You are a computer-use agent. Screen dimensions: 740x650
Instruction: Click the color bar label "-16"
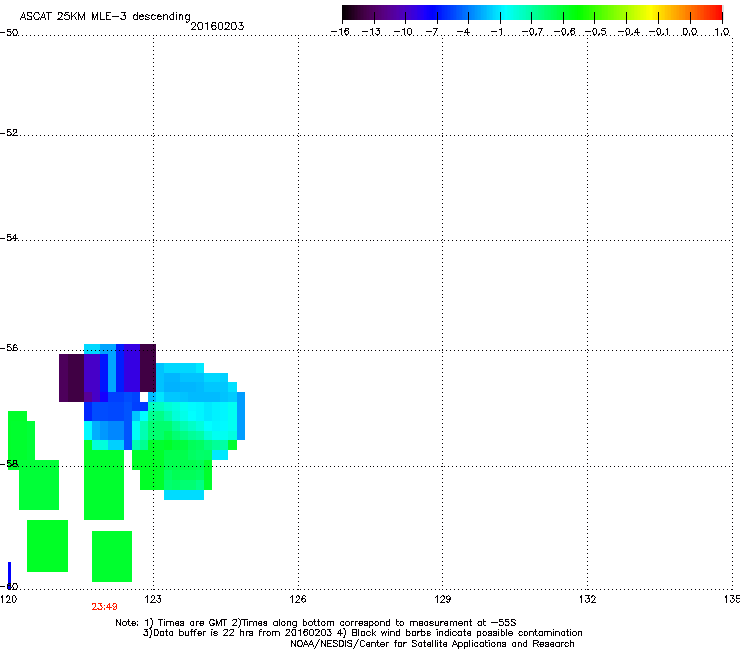(x=340, y=32)
